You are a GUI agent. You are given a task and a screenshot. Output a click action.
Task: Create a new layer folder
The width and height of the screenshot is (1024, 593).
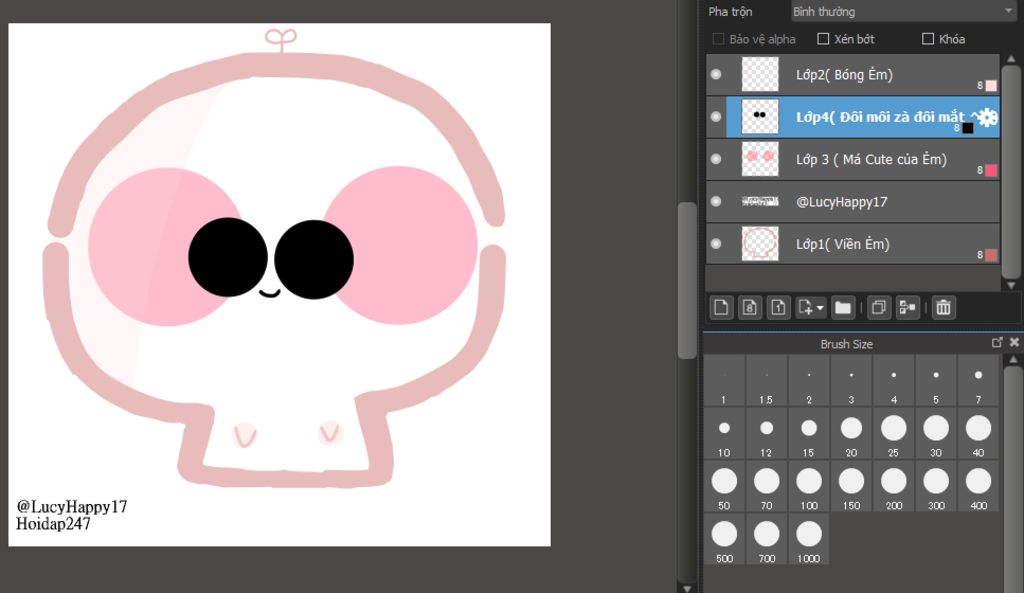click(843, 308)
